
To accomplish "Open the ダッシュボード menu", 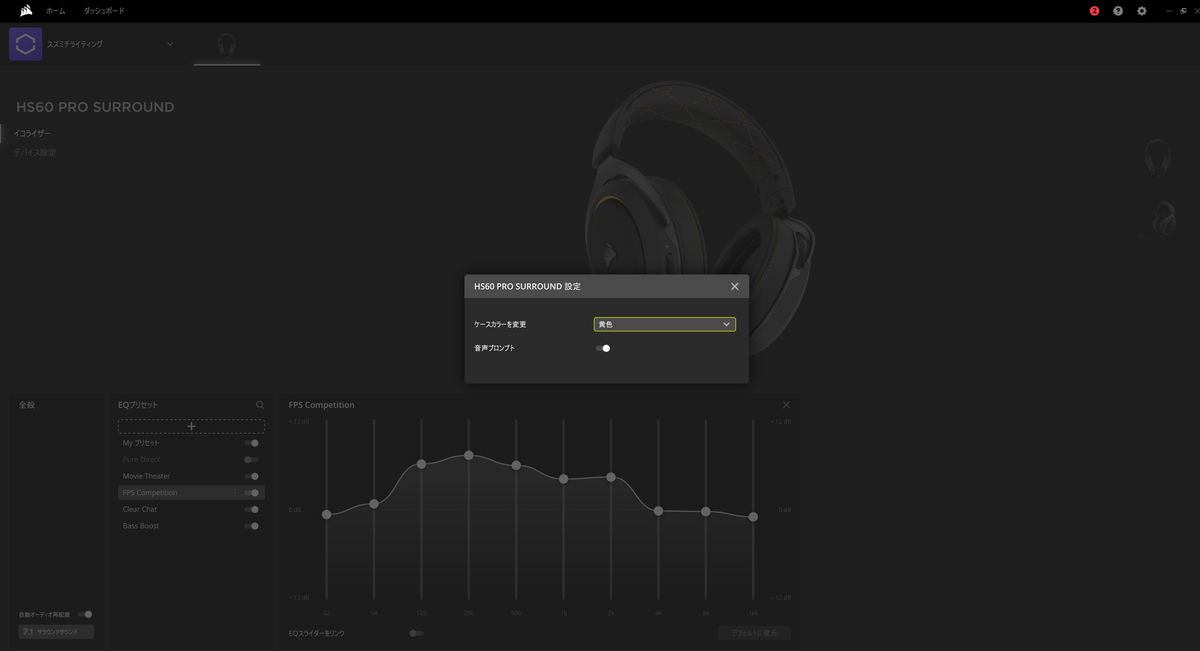I will coord(104,11).
